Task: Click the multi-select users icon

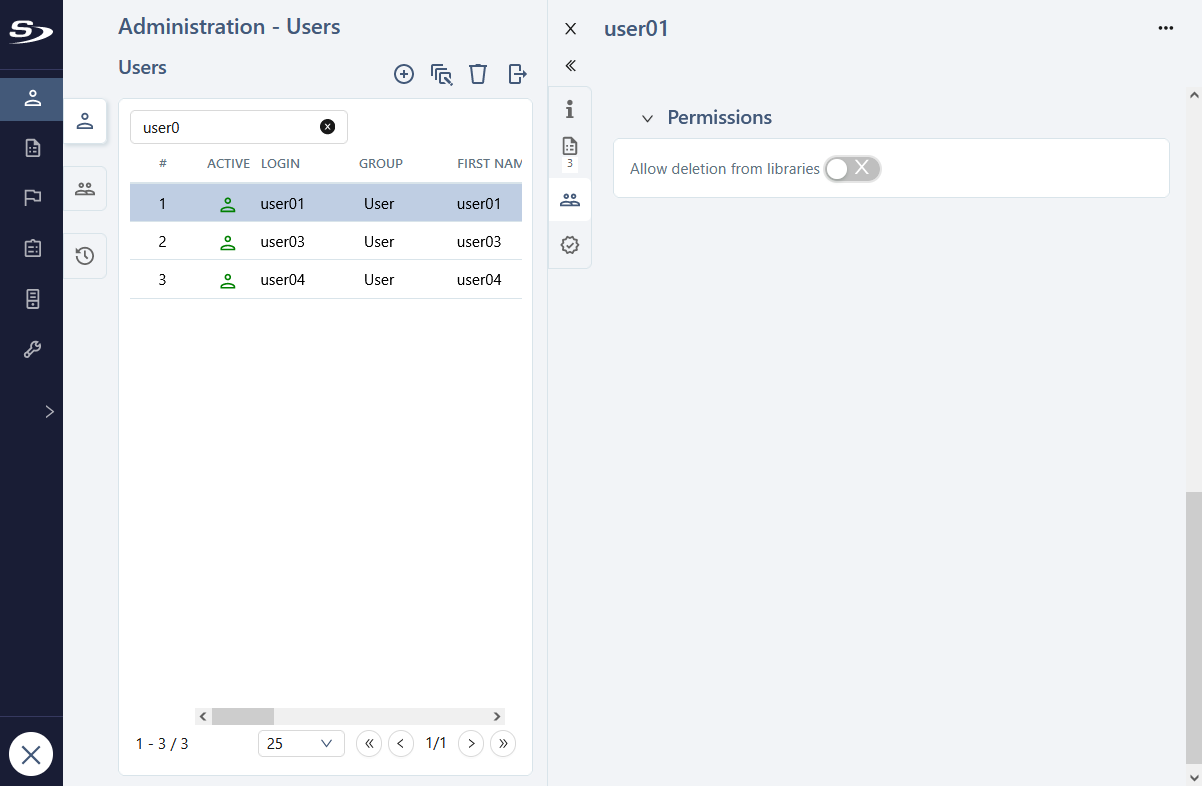Action: [441, 74]
